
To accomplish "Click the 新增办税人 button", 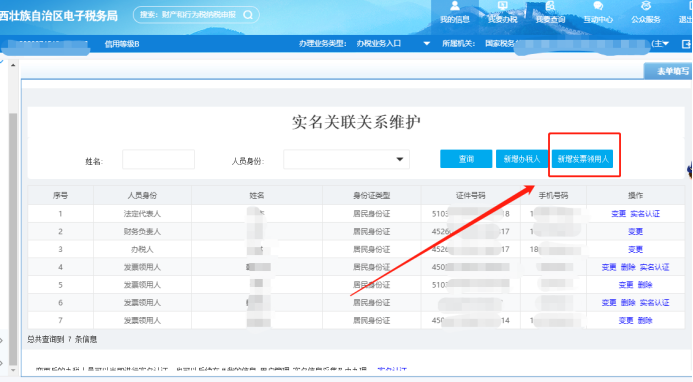I will tap(522, 159).
